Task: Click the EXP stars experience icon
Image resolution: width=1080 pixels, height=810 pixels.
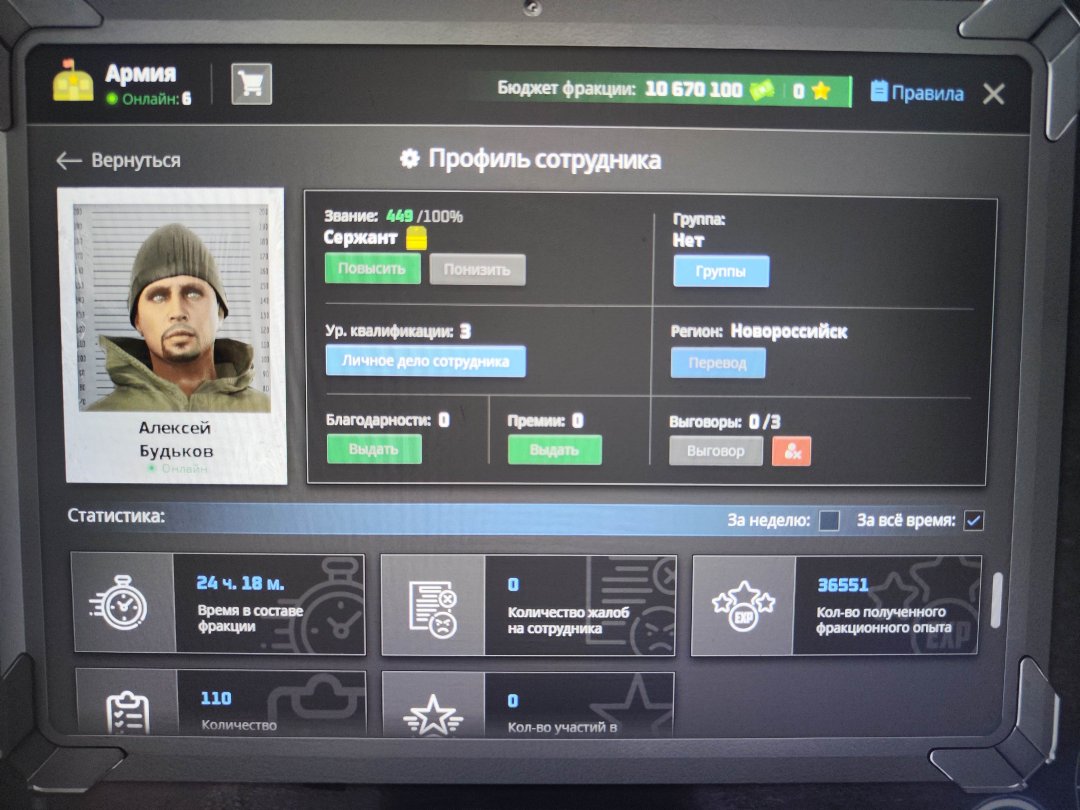Action: [743, 605]
